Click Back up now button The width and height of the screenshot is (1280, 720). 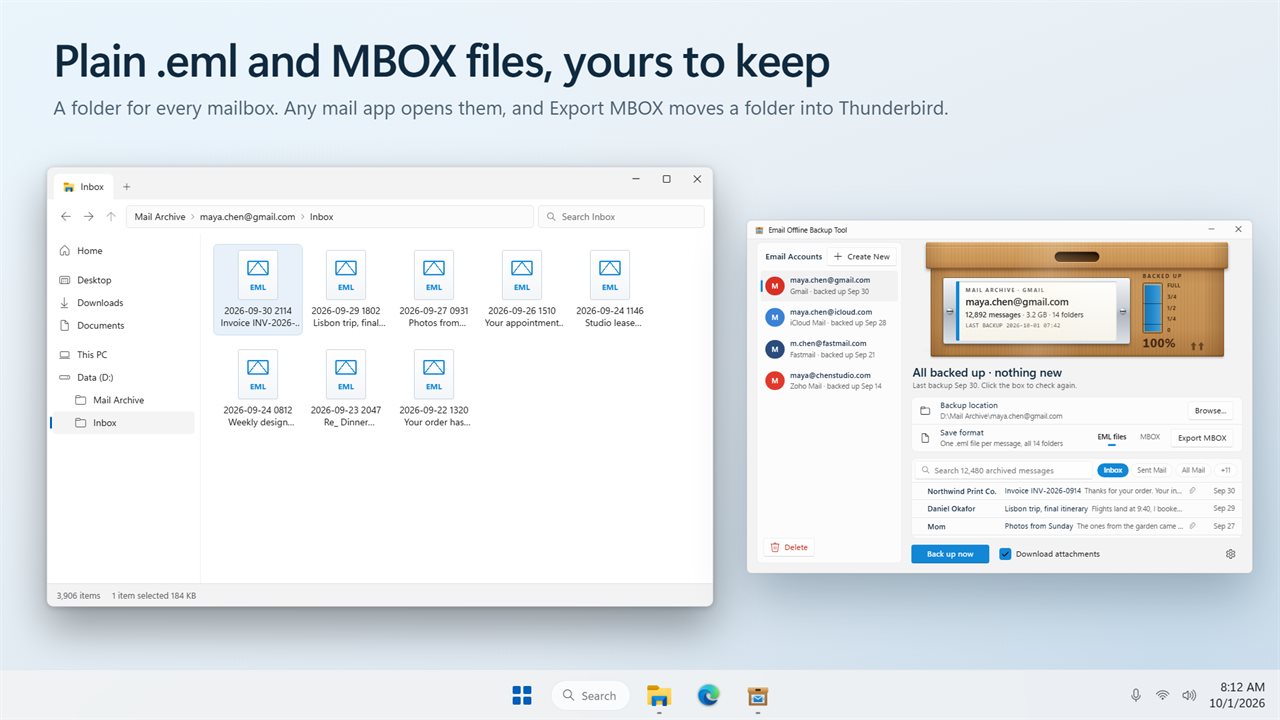950,554
